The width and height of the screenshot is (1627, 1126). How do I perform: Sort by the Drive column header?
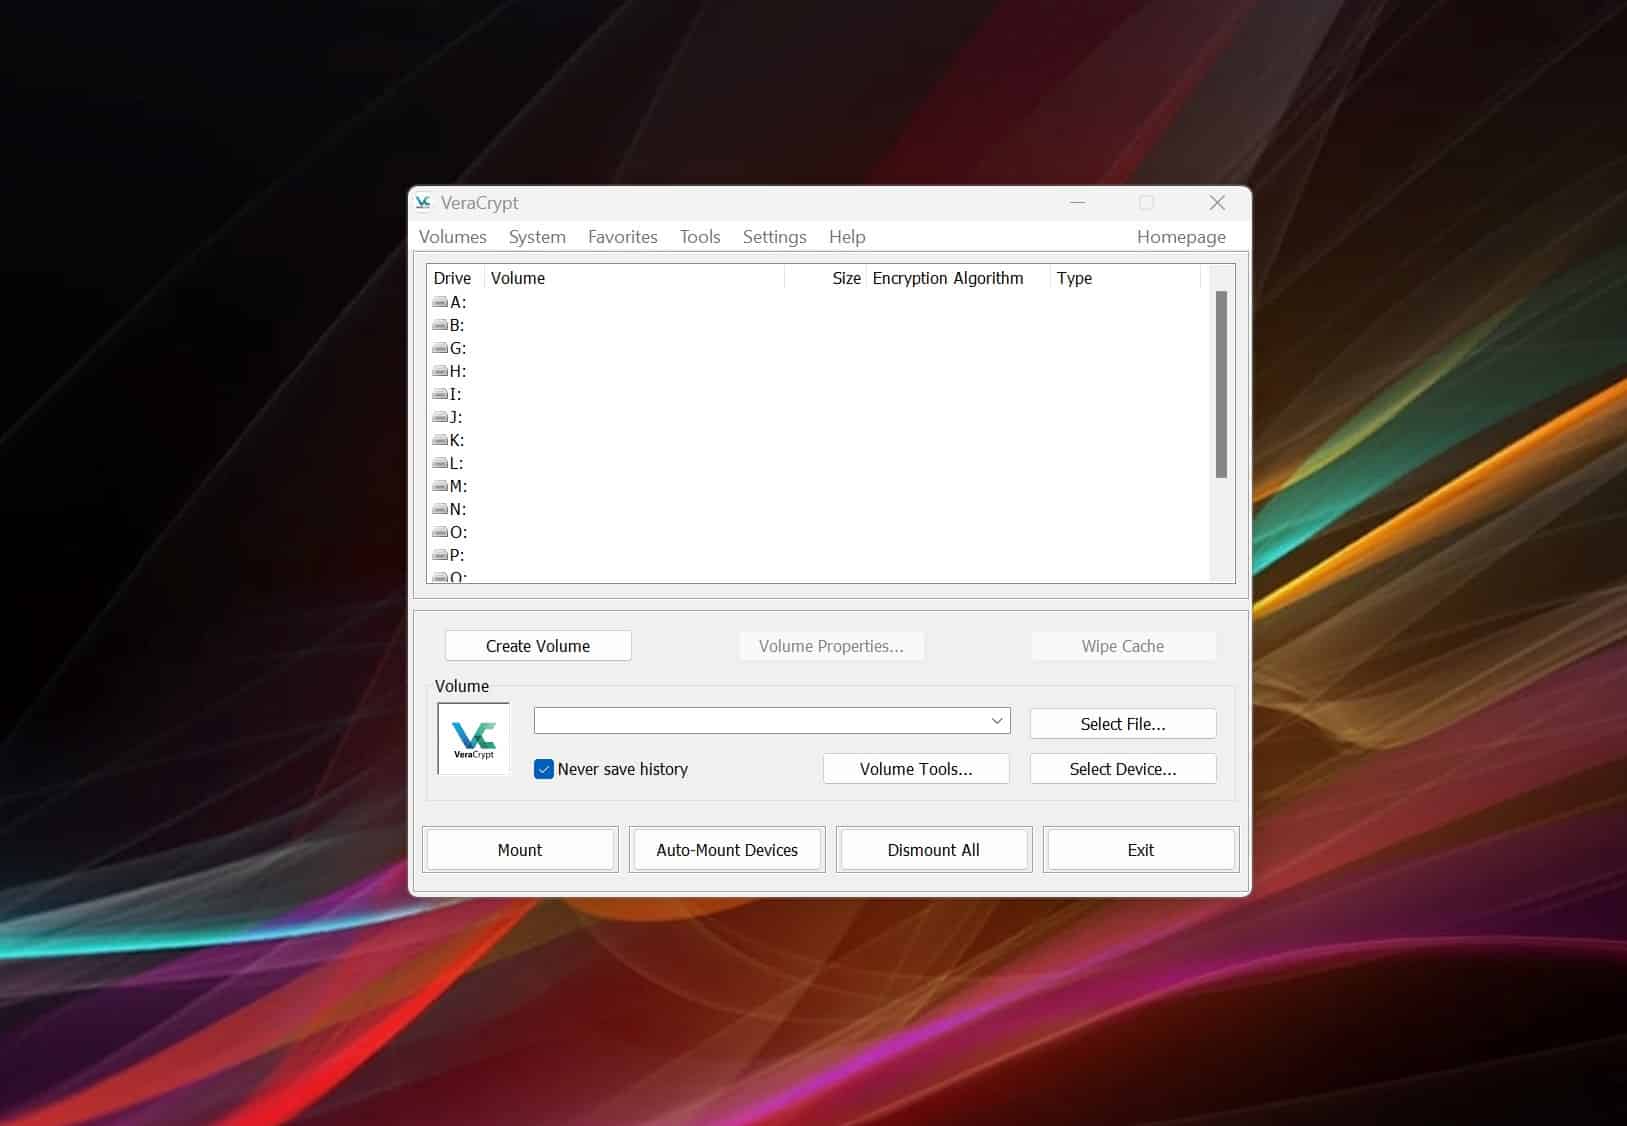click(456, 278)
